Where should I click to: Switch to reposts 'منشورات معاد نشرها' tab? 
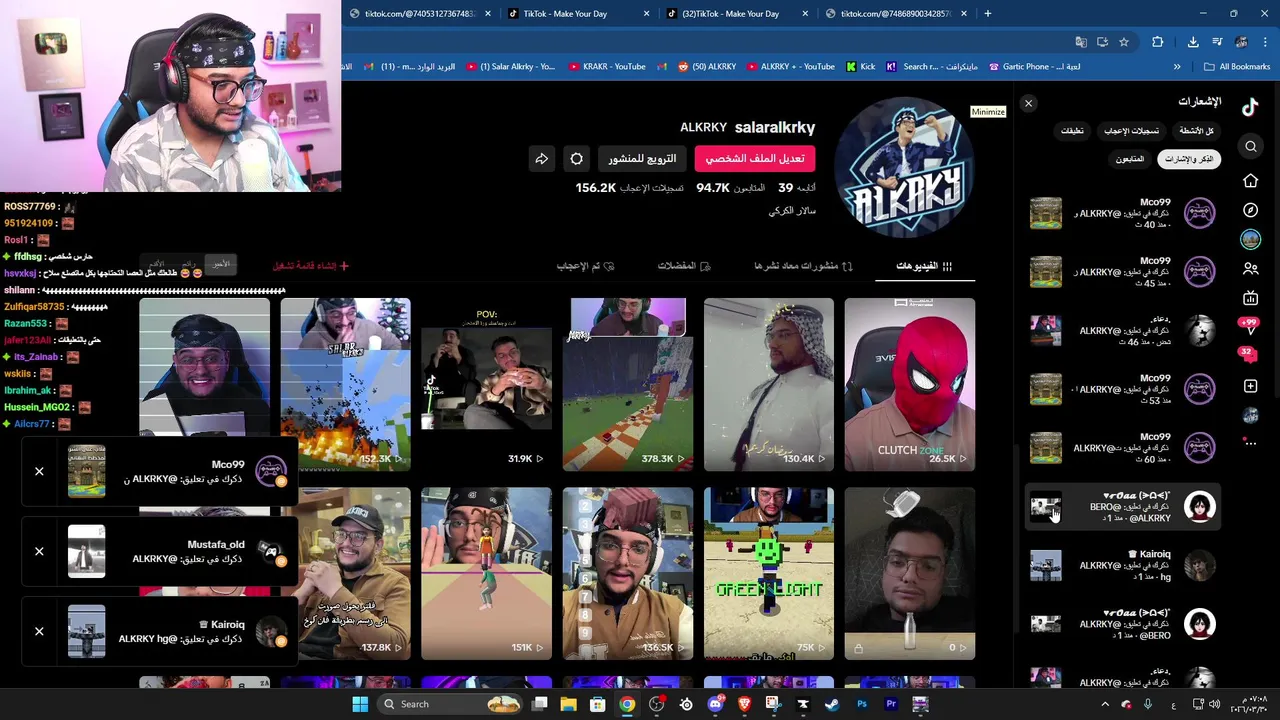(x=803, y=266)
